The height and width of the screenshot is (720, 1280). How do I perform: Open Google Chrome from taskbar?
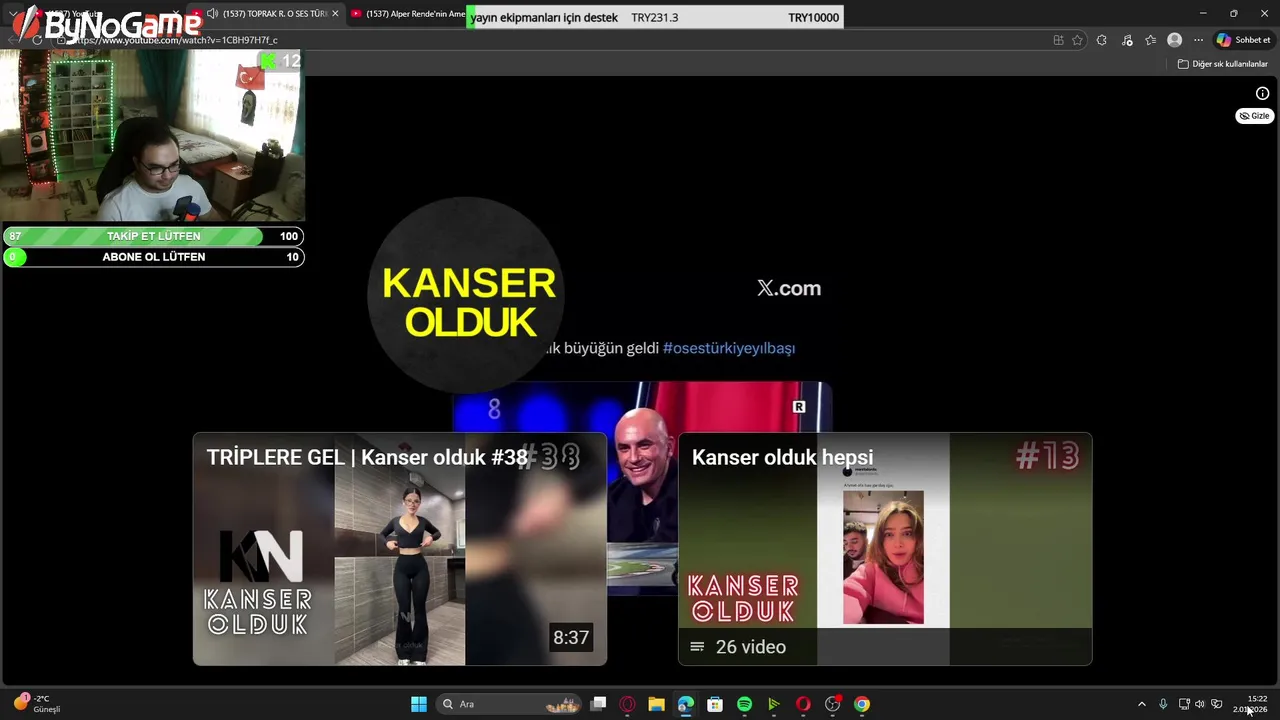coord(862,704)
